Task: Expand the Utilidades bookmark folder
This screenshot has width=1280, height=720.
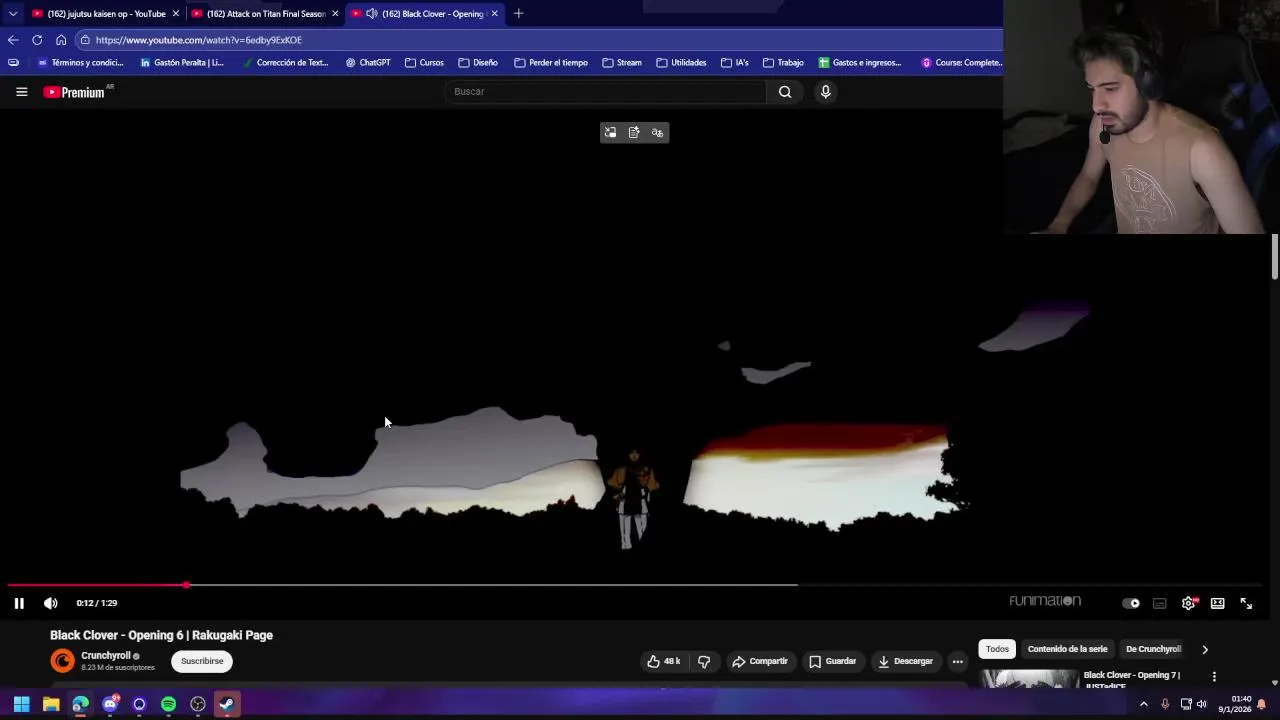Action: click(x=681, y=63)
